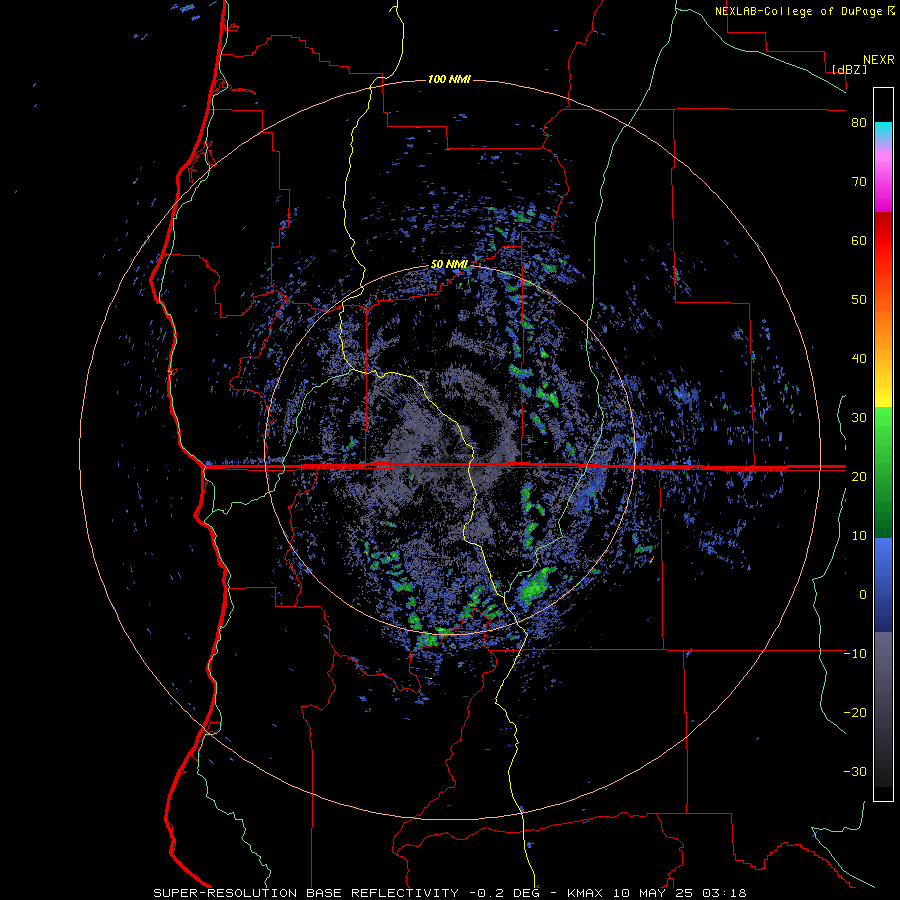This screenshot has width=900, height=900.
Task: Click the 70 value on the dBZ scale
Action: [x=859, y=182]
